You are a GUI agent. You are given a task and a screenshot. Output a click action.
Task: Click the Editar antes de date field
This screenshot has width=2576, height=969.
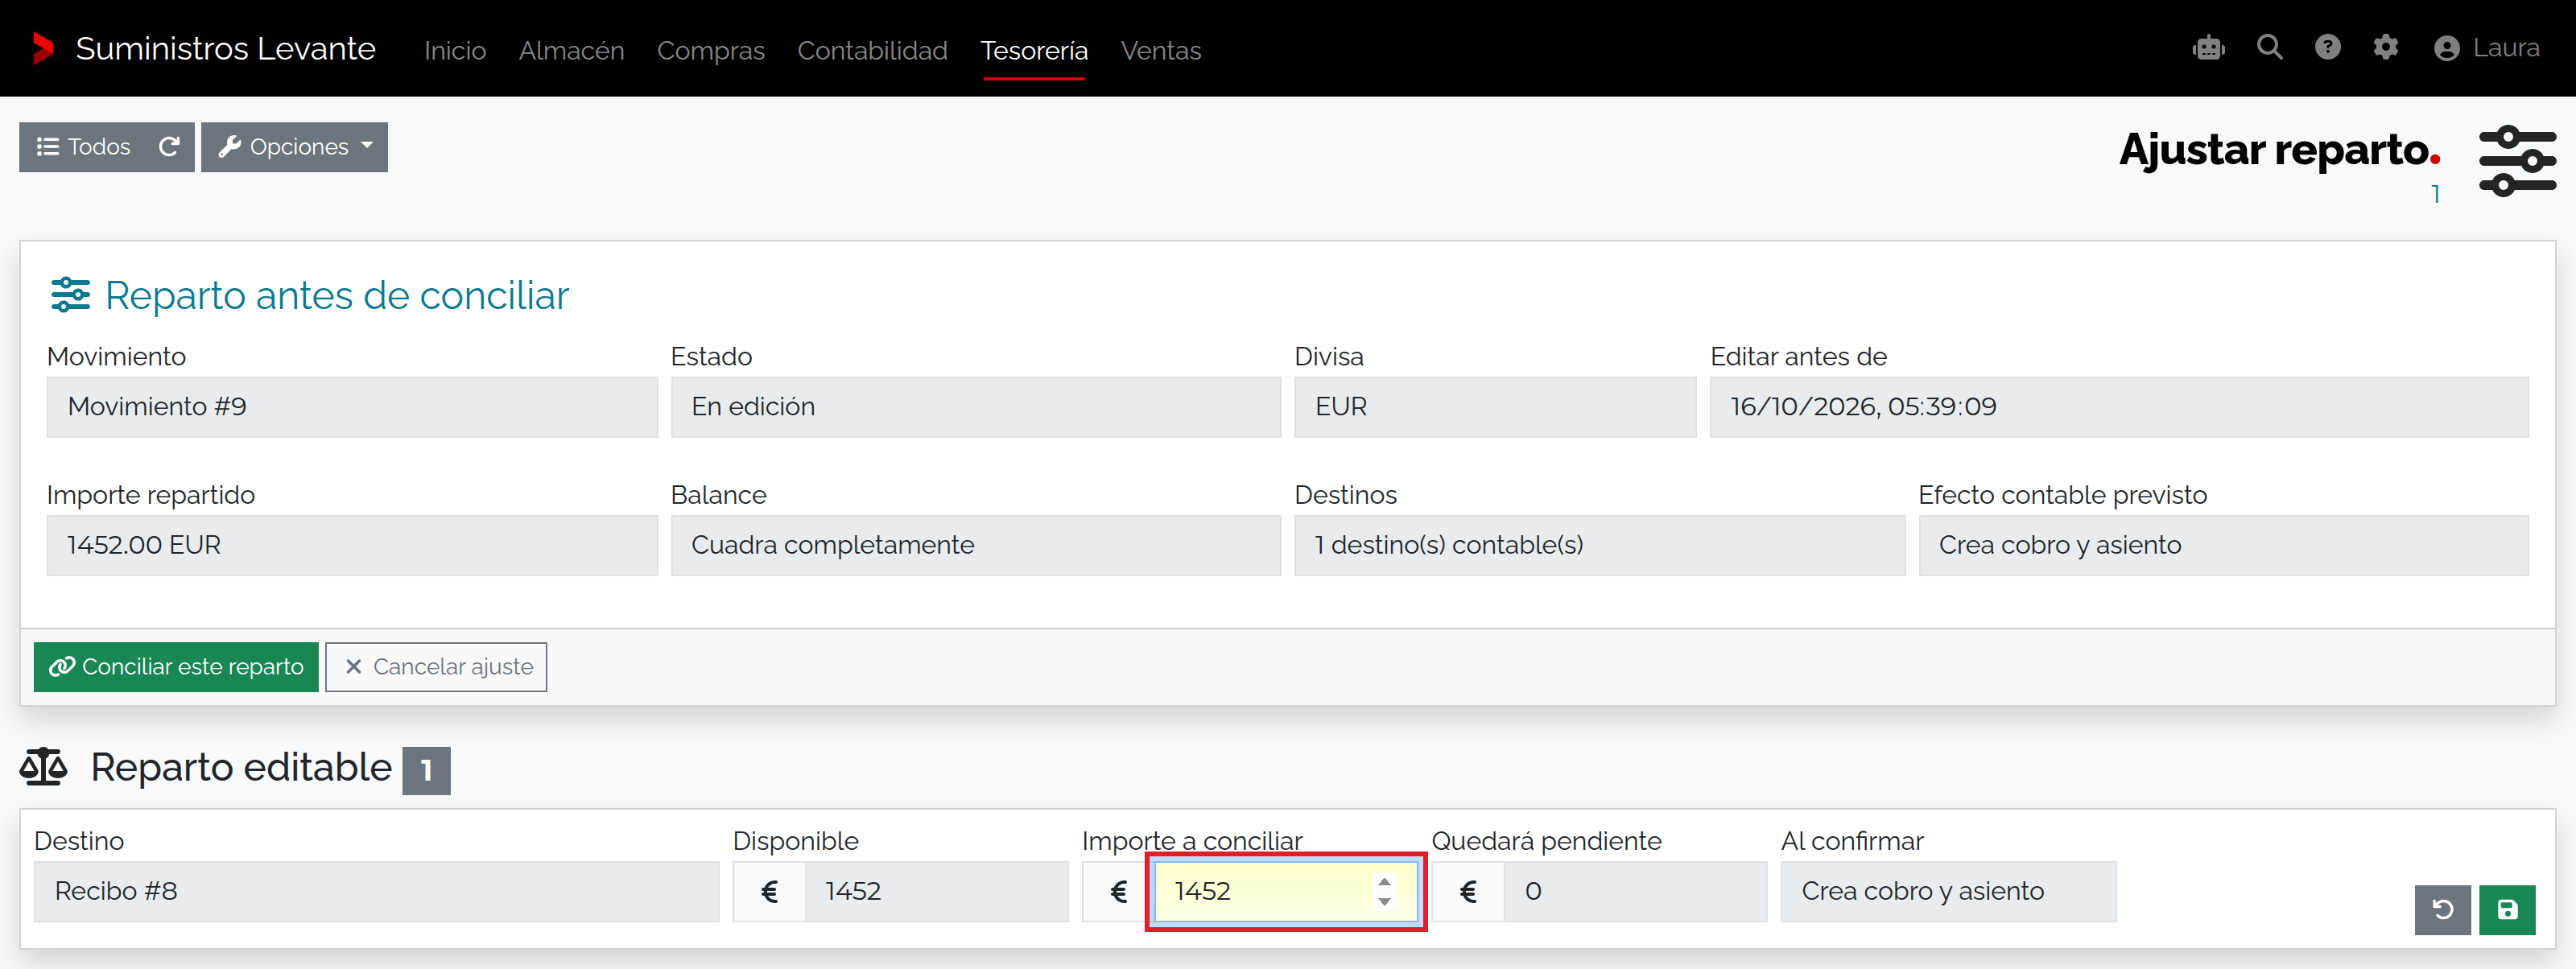coord(2119,407)
